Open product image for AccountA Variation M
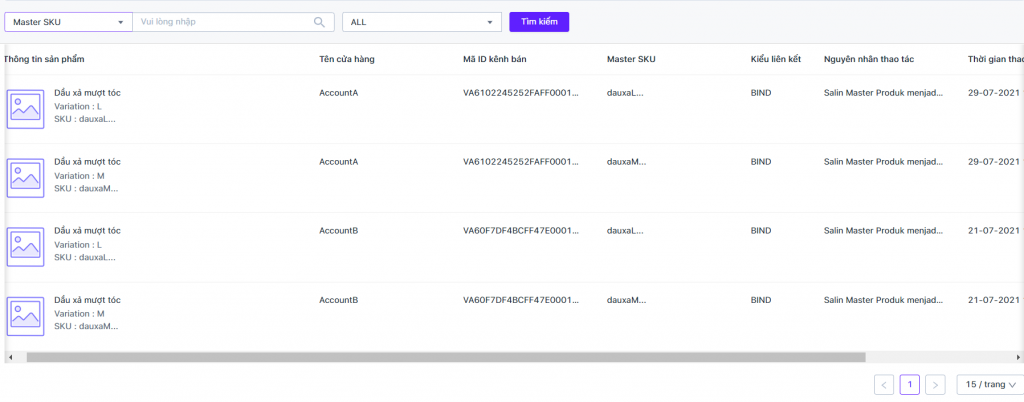 [x=25, y=178]
